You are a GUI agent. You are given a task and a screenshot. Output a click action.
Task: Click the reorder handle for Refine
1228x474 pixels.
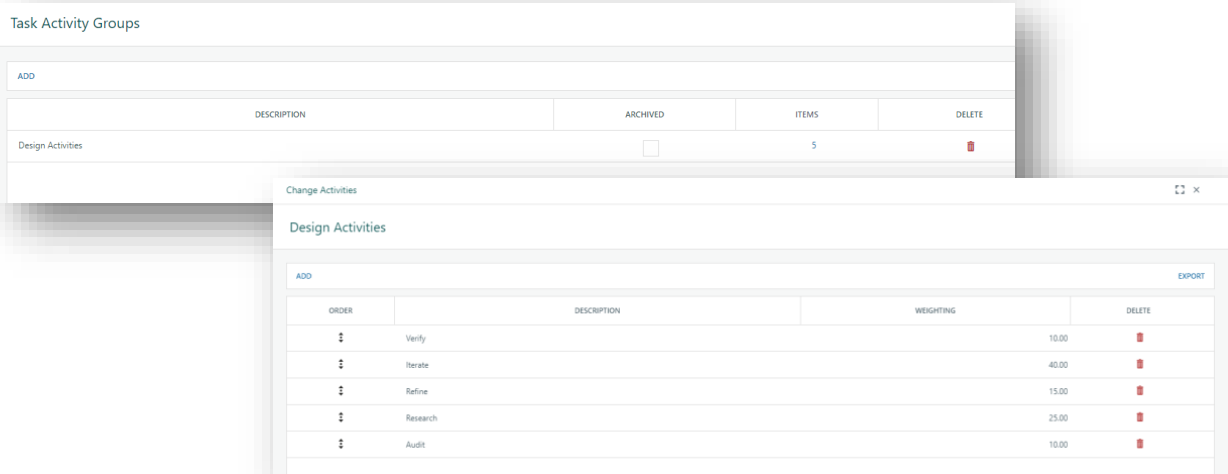point(341,391)
